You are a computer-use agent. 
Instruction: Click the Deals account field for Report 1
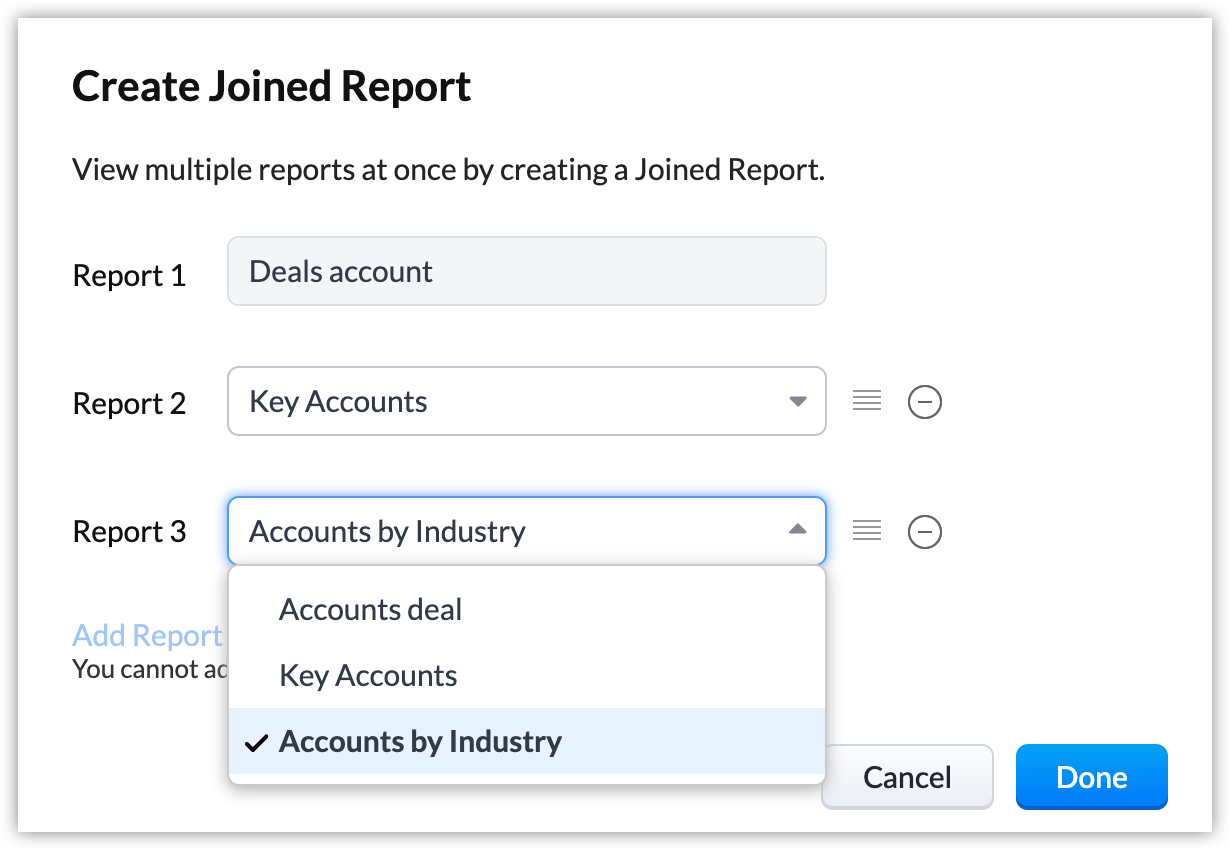[x=526, y=272]
